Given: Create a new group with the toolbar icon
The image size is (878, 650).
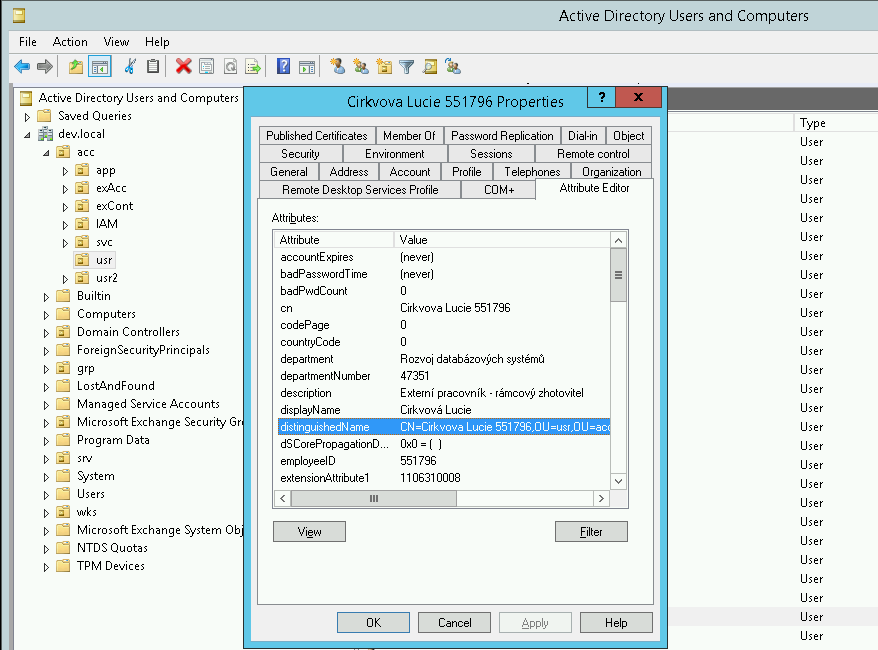Looking at the screenshot, I should pos(361,67).
